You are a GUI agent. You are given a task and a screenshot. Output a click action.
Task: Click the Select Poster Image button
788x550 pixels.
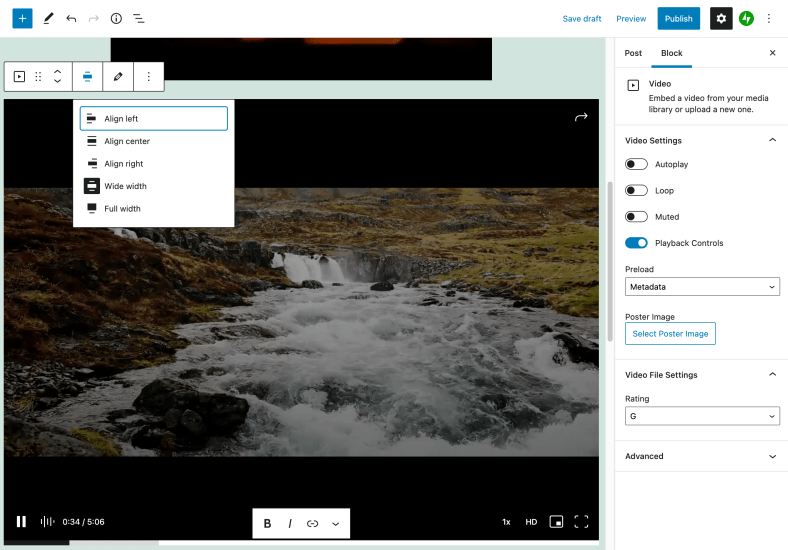point(670,334)
